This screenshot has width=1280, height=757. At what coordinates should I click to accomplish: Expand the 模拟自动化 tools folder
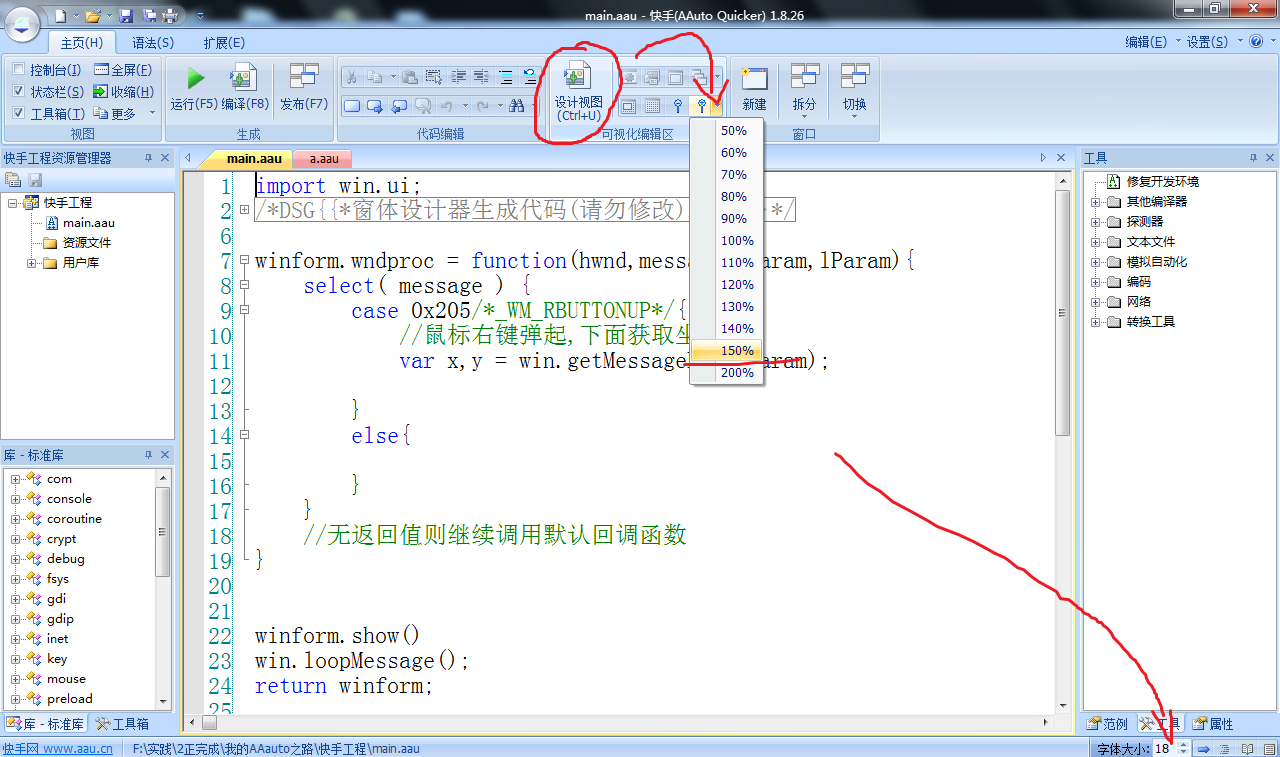[x=1096, y=262]
